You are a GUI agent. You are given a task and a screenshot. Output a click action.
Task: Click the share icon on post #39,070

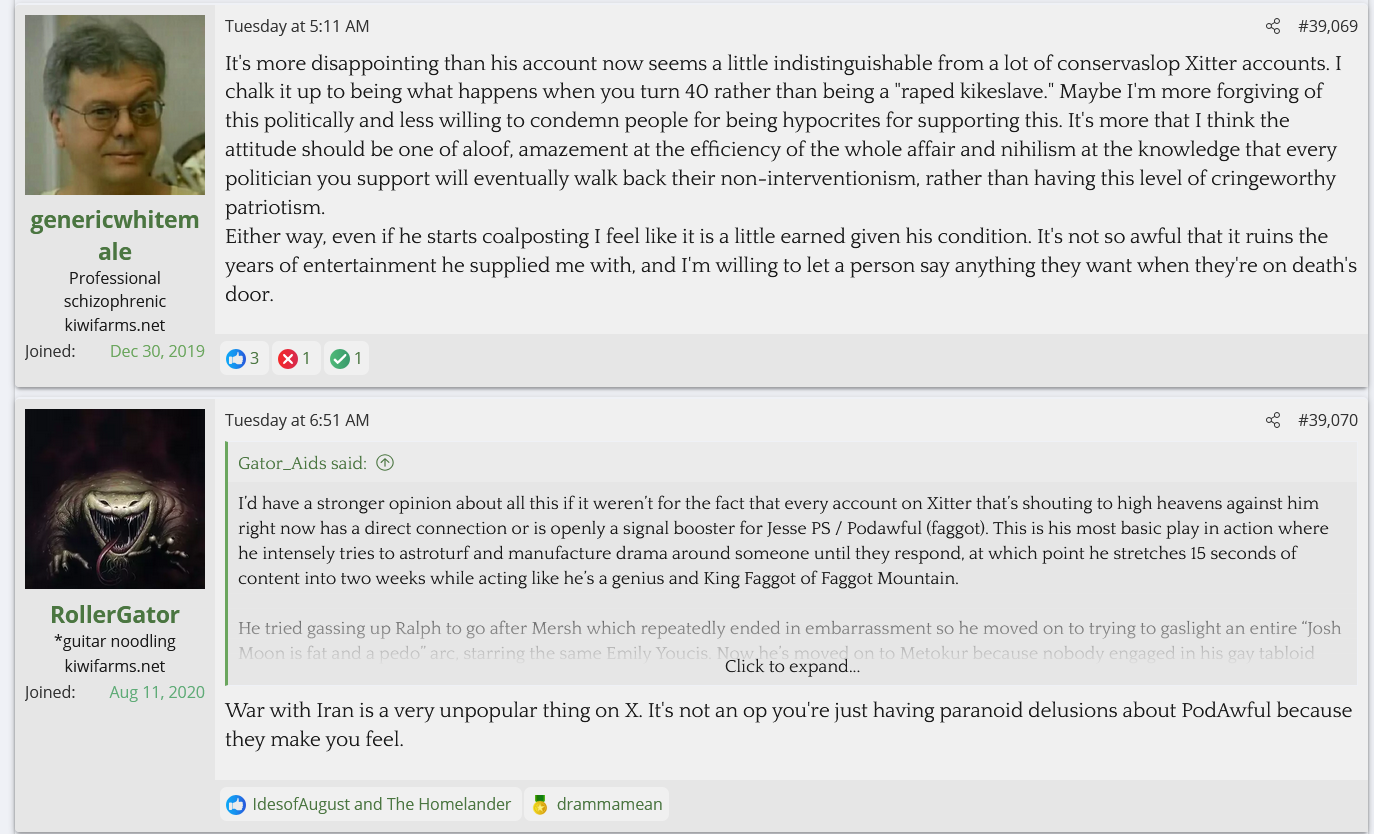point(1272,421)
